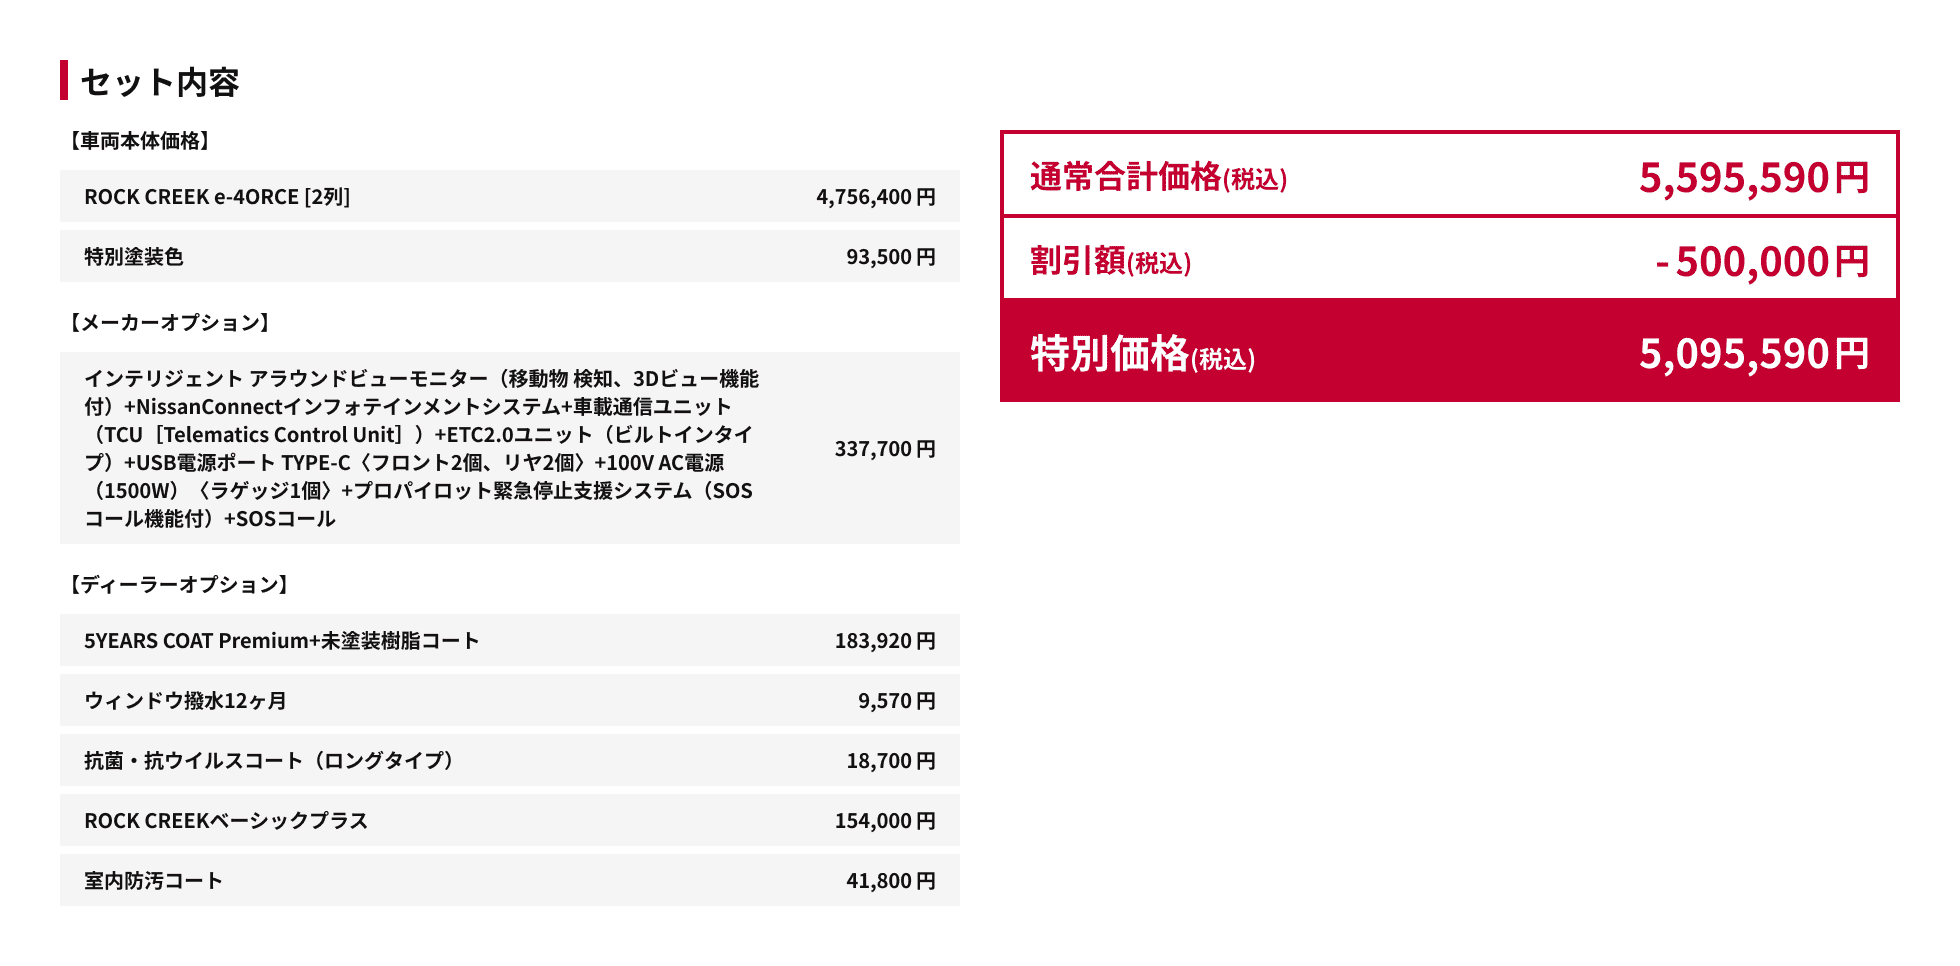Image resolution: width=1960 pixels, height=966 pixels.
Task: Select the ROCK CREEK e-4ORCE [2列] row
Action: [510, 196]
